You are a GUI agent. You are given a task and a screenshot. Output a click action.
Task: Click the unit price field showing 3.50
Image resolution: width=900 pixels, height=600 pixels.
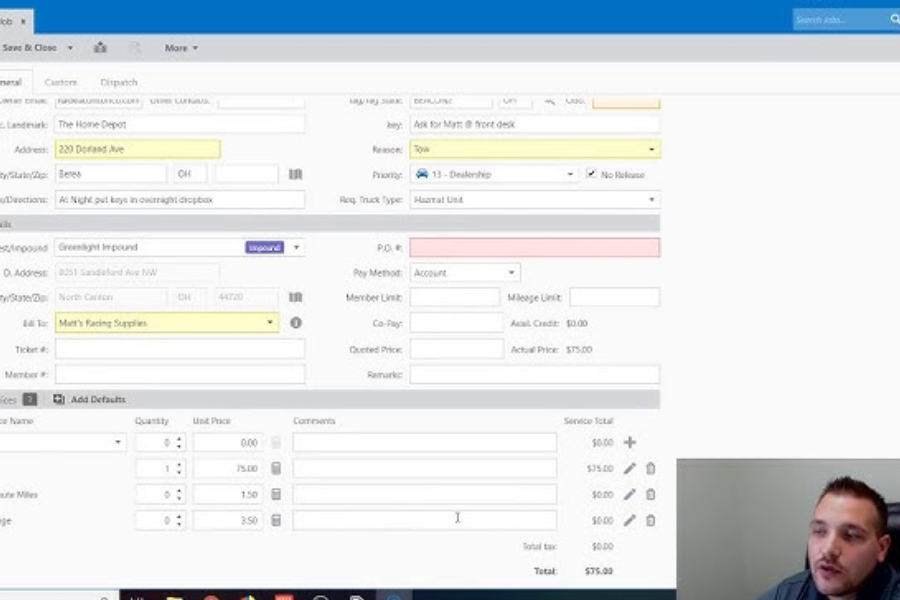[x=228, y=520]
